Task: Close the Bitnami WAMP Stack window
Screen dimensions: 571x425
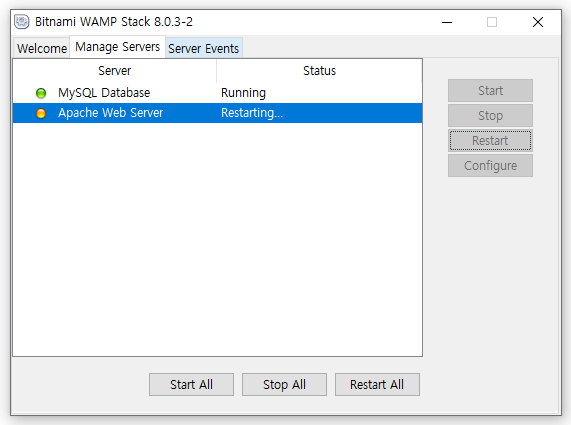Action: pos(538,22)
